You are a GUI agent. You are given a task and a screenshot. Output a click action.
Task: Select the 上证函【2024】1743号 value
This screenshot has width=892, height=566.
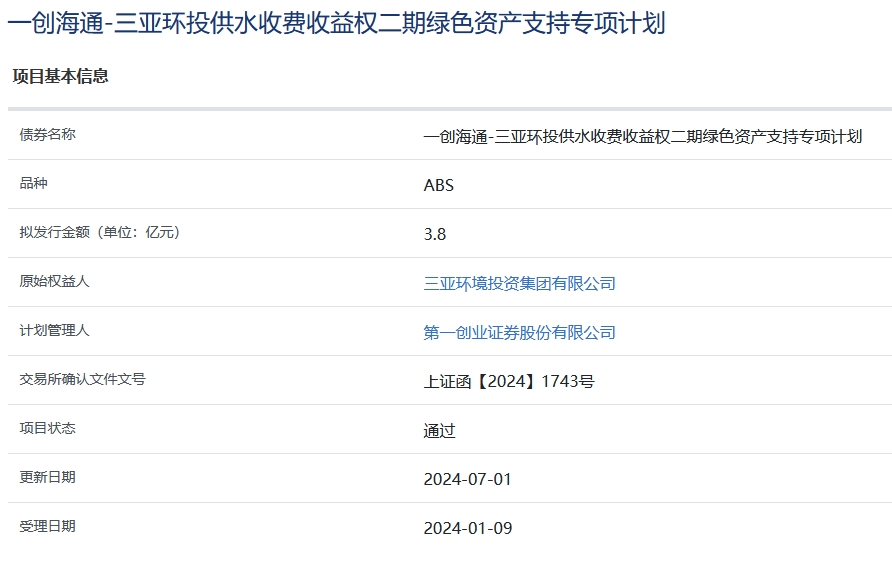click(509, 381)
